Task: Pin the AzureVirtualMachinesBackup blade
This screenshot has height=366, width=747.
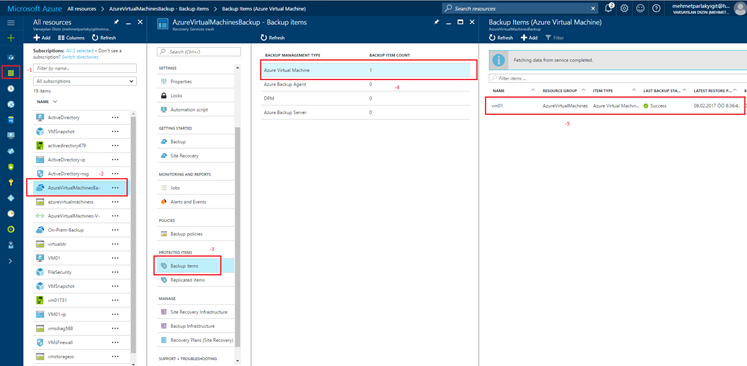Action: pyautogui.click(x=437, y=22)
